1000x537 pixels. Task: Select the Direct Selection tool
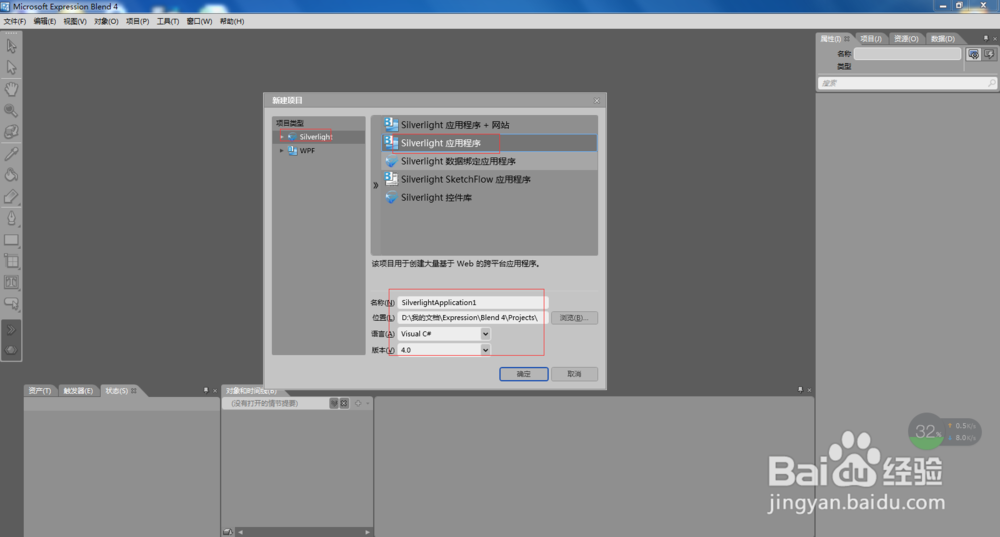pos(11,68)
